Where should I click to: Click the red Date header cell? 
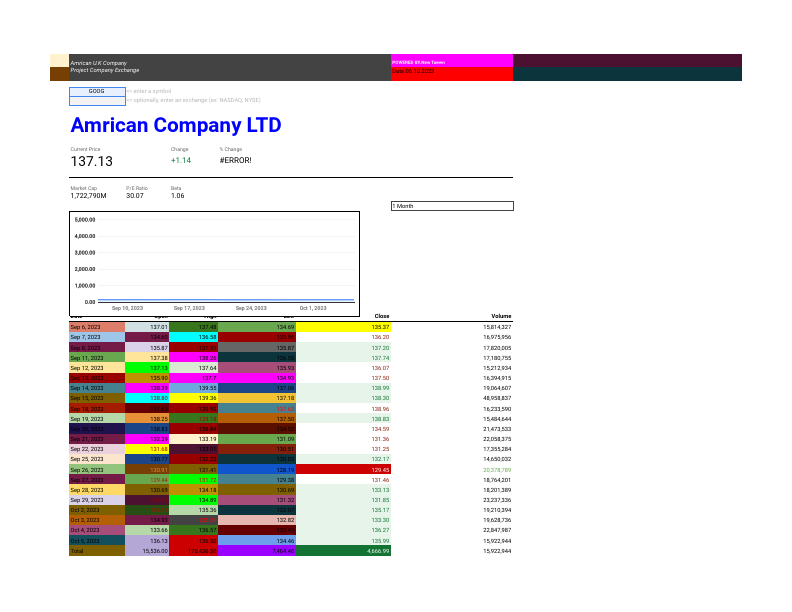pyautogui.click(x=452, y=74)
